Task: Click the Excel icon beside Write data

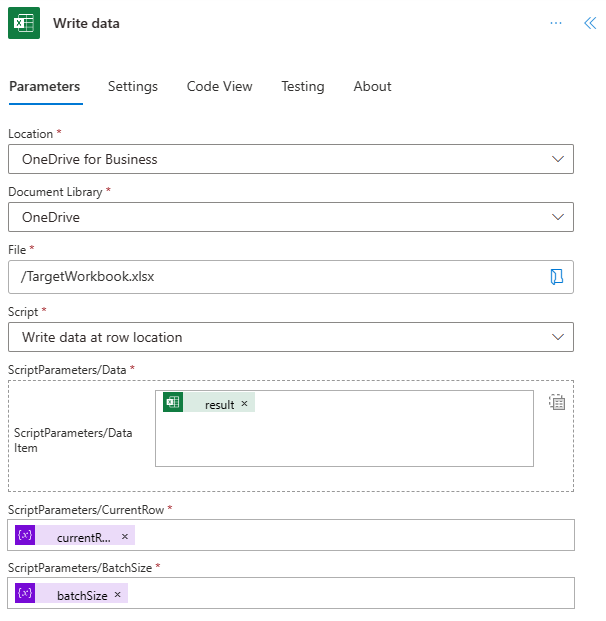Action: (24, 23)
